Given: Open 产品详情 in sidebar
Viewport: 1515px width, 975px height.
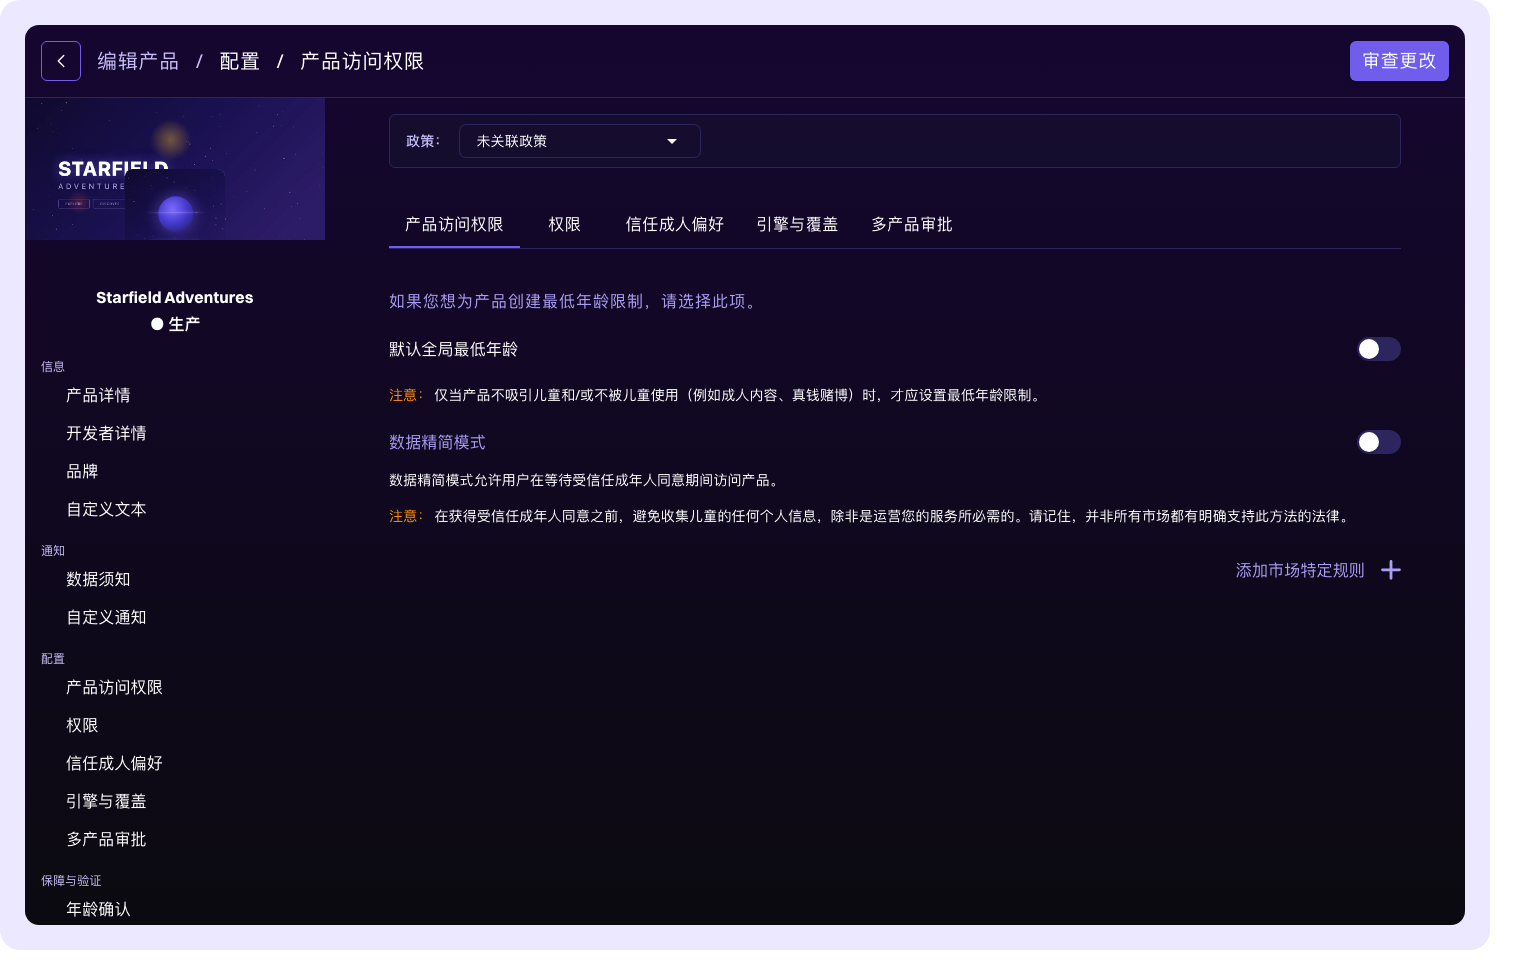Looking at the screenshot, I should point(98,395).
